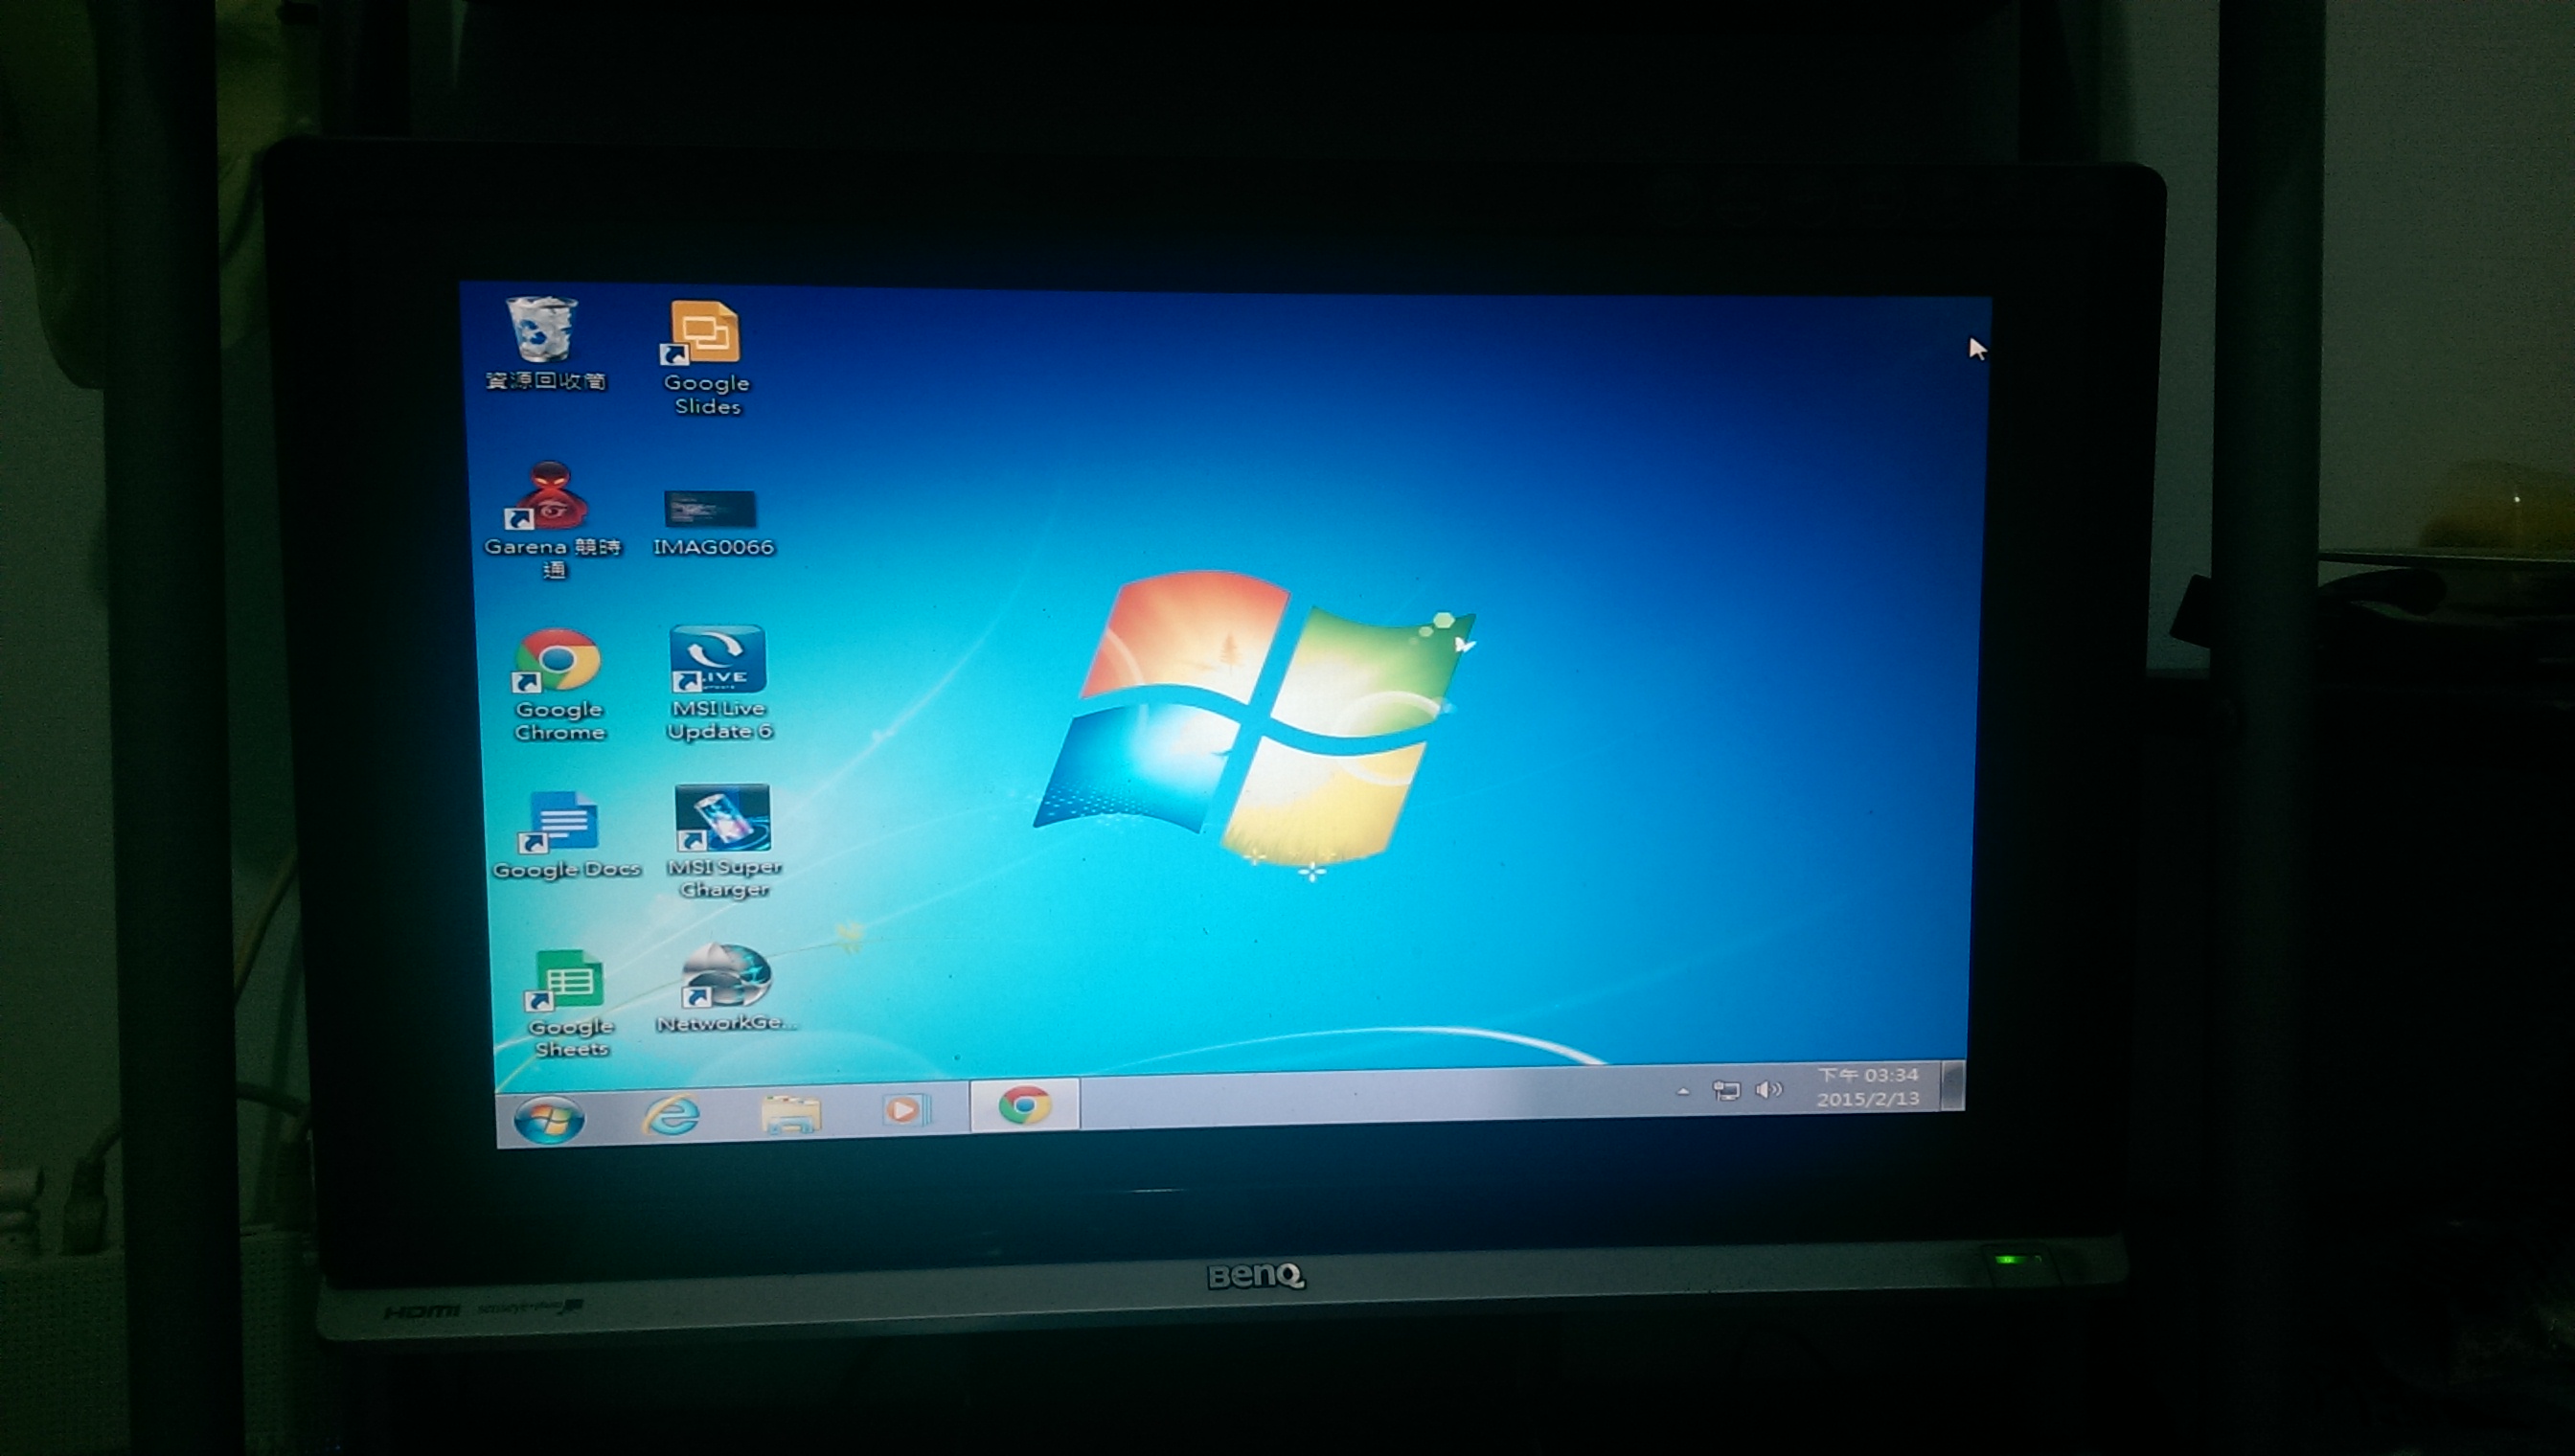Image resolution: width=2575 pixels, height=1456 pixels.
Task: Click the Google Slides label text
Action: point(707,395)
